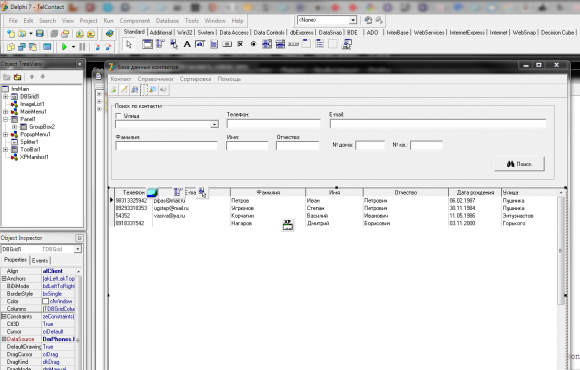The width and height of the screenshot is (580, 370).
Task: Click the green Run arrow icon
Action: [x=64, y=47]
